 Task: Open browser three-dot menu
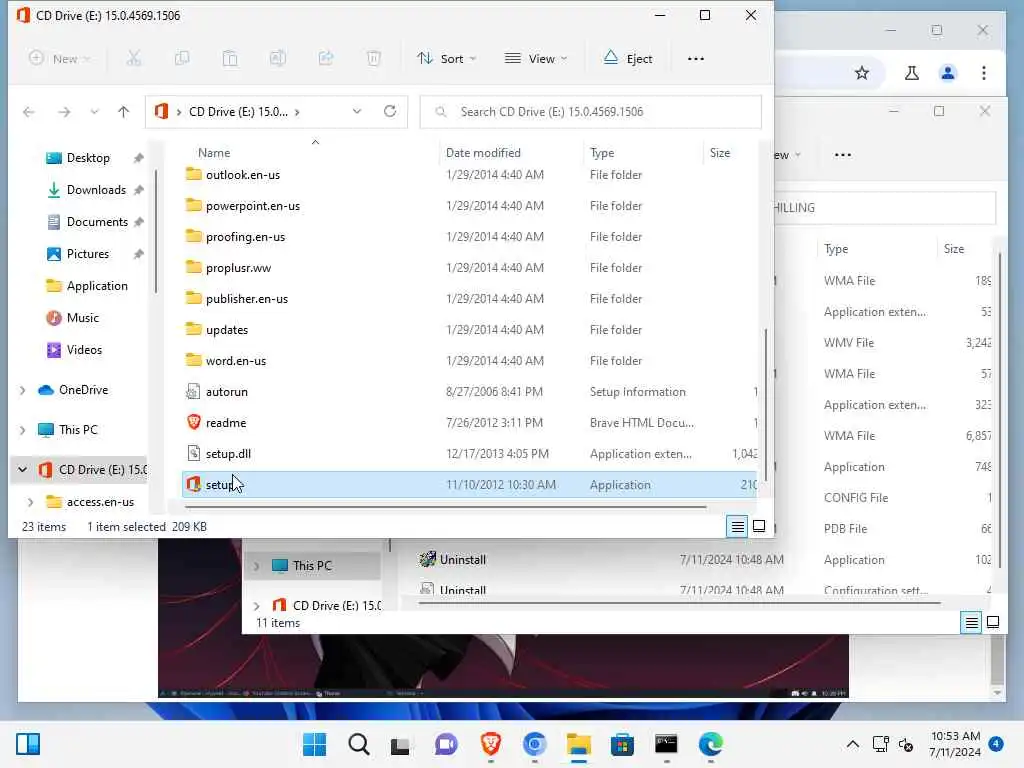[984, 73]
